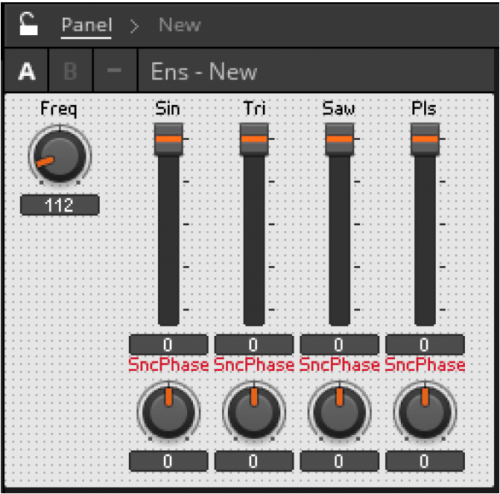Click the dash snapshot compare button

coord(115,71)
